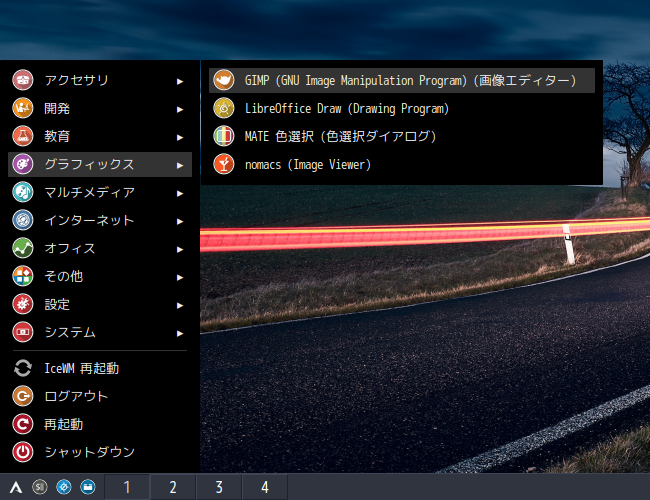Open the start menu logo in taskbar

click(x=16, y=487)
